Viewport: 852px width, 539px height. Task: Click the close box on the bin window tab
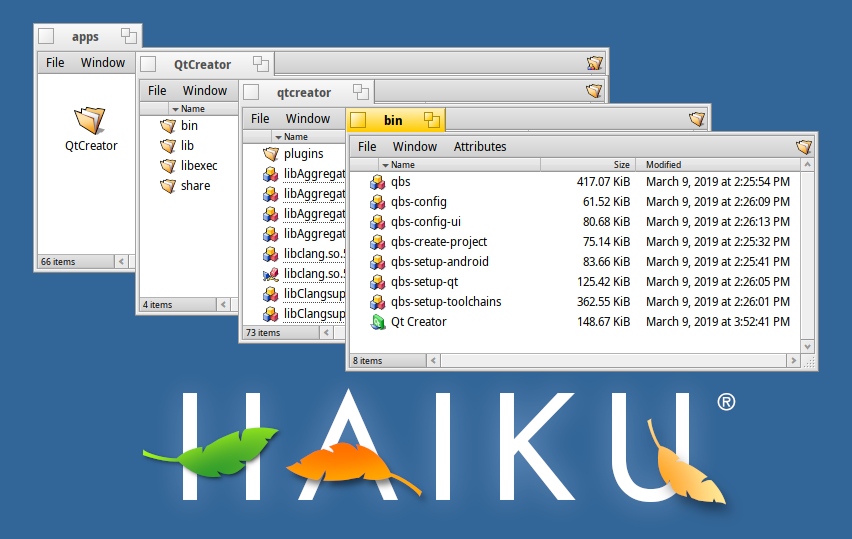click(358, 120)
